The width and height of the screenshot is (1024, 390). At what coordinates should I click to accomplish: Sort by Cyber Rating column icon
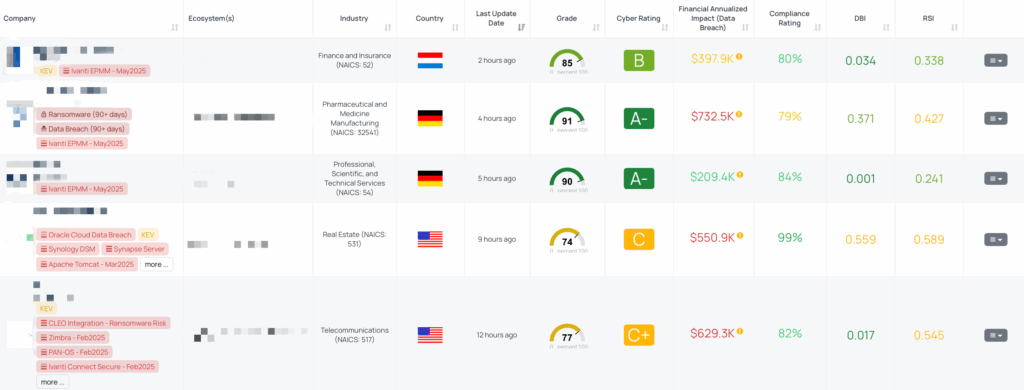(x=664, y=27)
